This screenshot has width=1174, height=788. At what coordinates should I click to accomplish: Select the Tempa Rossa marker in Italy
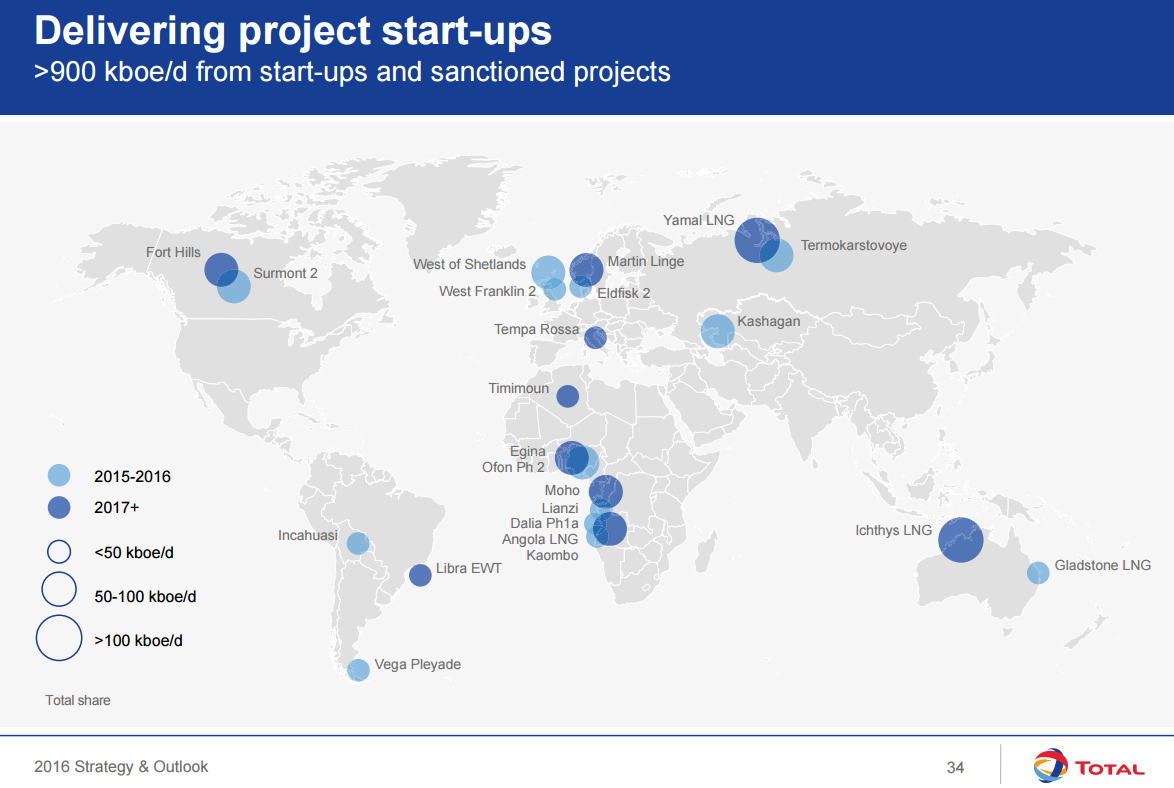(x=597, y=338)
